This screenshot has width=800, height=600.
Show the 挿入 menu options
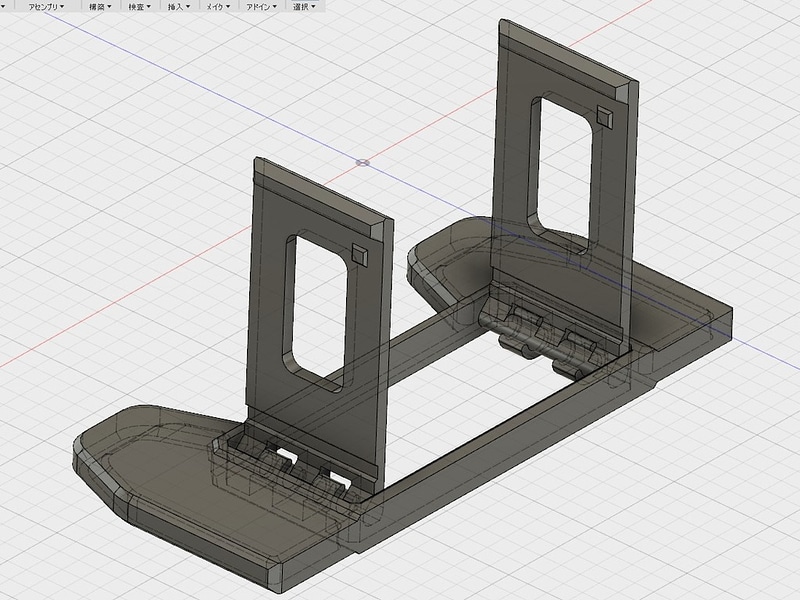pyautogui.click(x=179, y=7)
